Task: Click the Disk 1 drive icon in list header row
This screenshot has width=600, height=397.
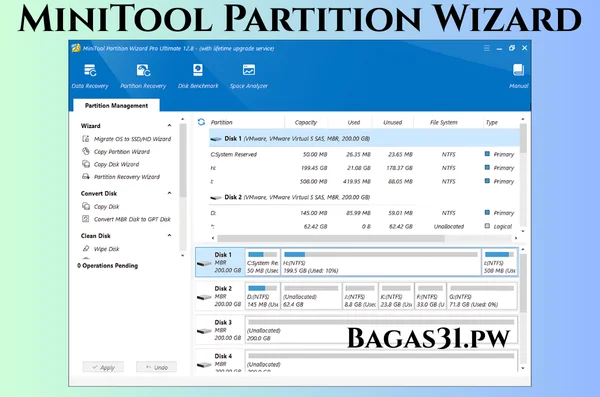Action: pyautogui.click(x=216, y=139)
